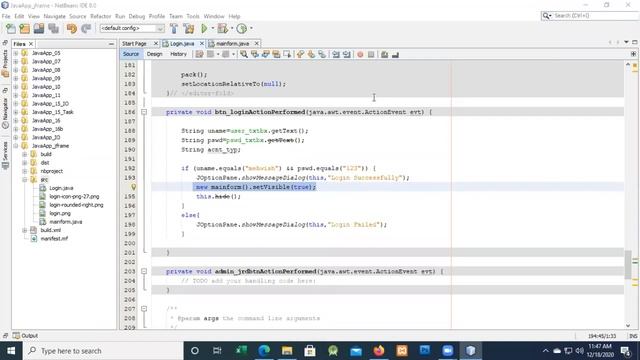Click the New File toolbar icon
The width and height of the screenshot is (640, 360).
coord(11,29)
